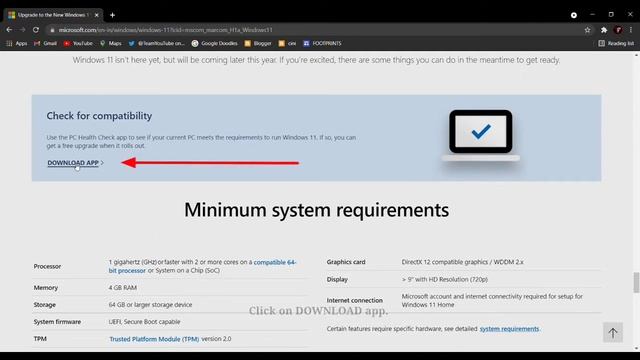The height and width of the screenshot is (360, 640).
Task: Click the Graphics card row label
Action: click(x=346, y=262)
